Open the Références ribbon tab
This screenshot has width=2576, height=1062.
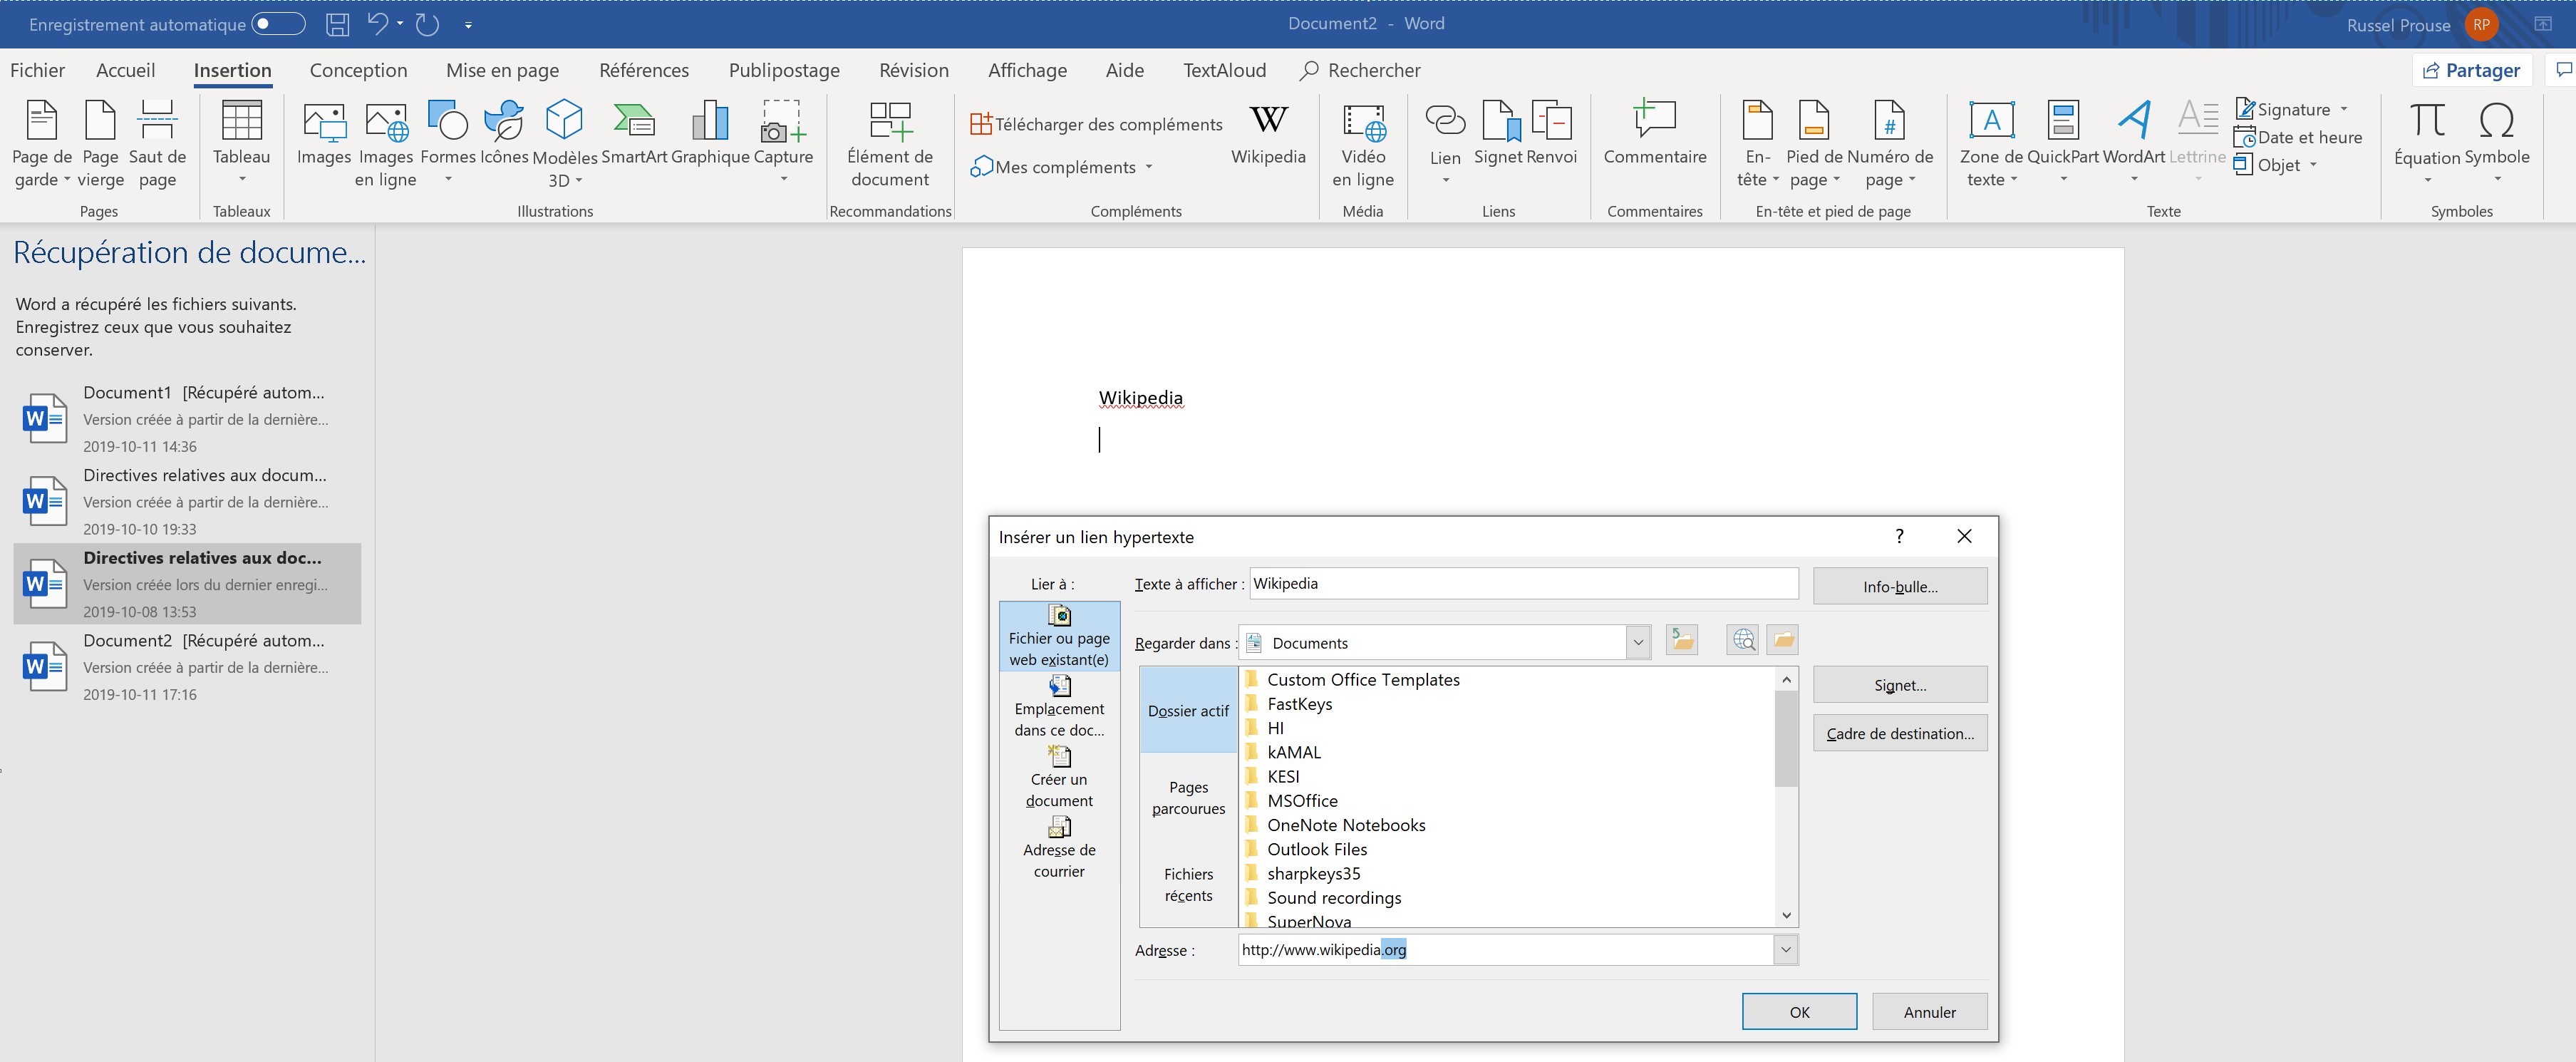(x=643, y=70)
